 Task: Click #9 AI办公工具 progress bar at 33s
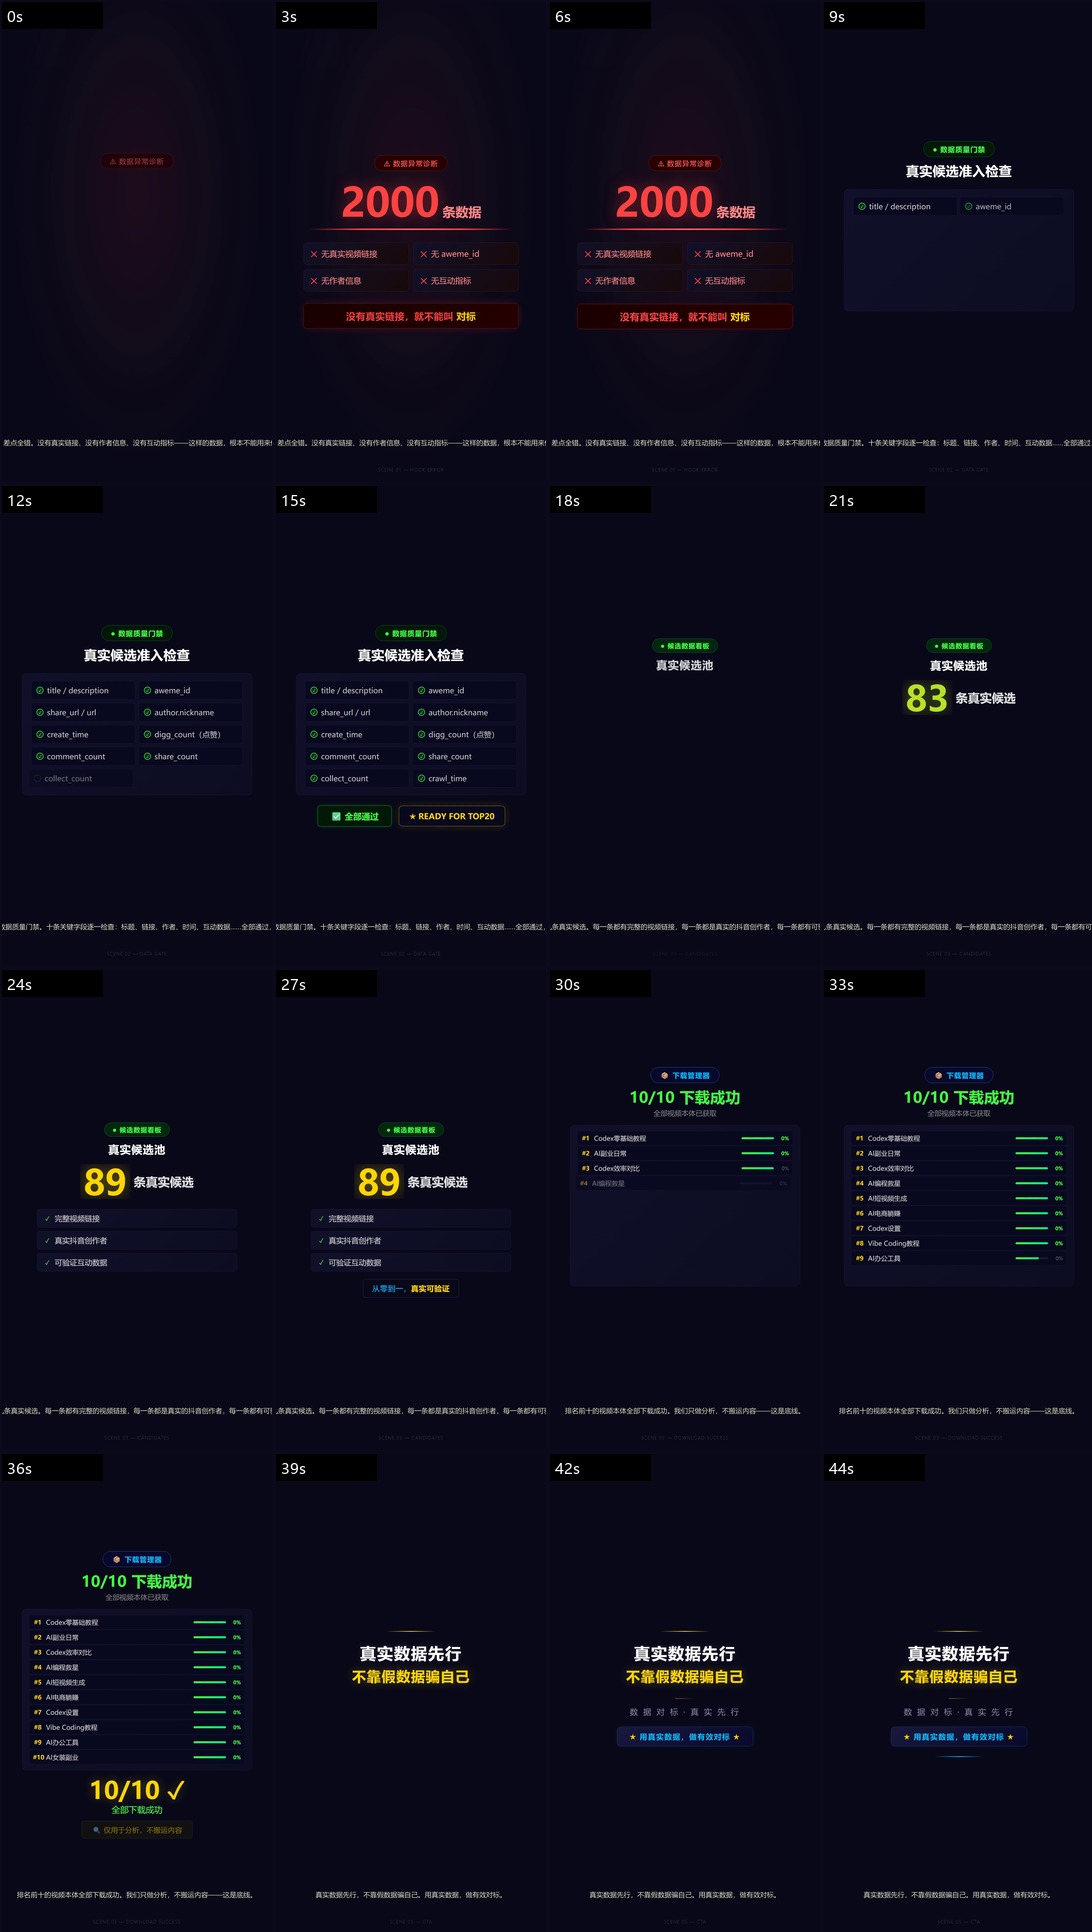1032,1258
